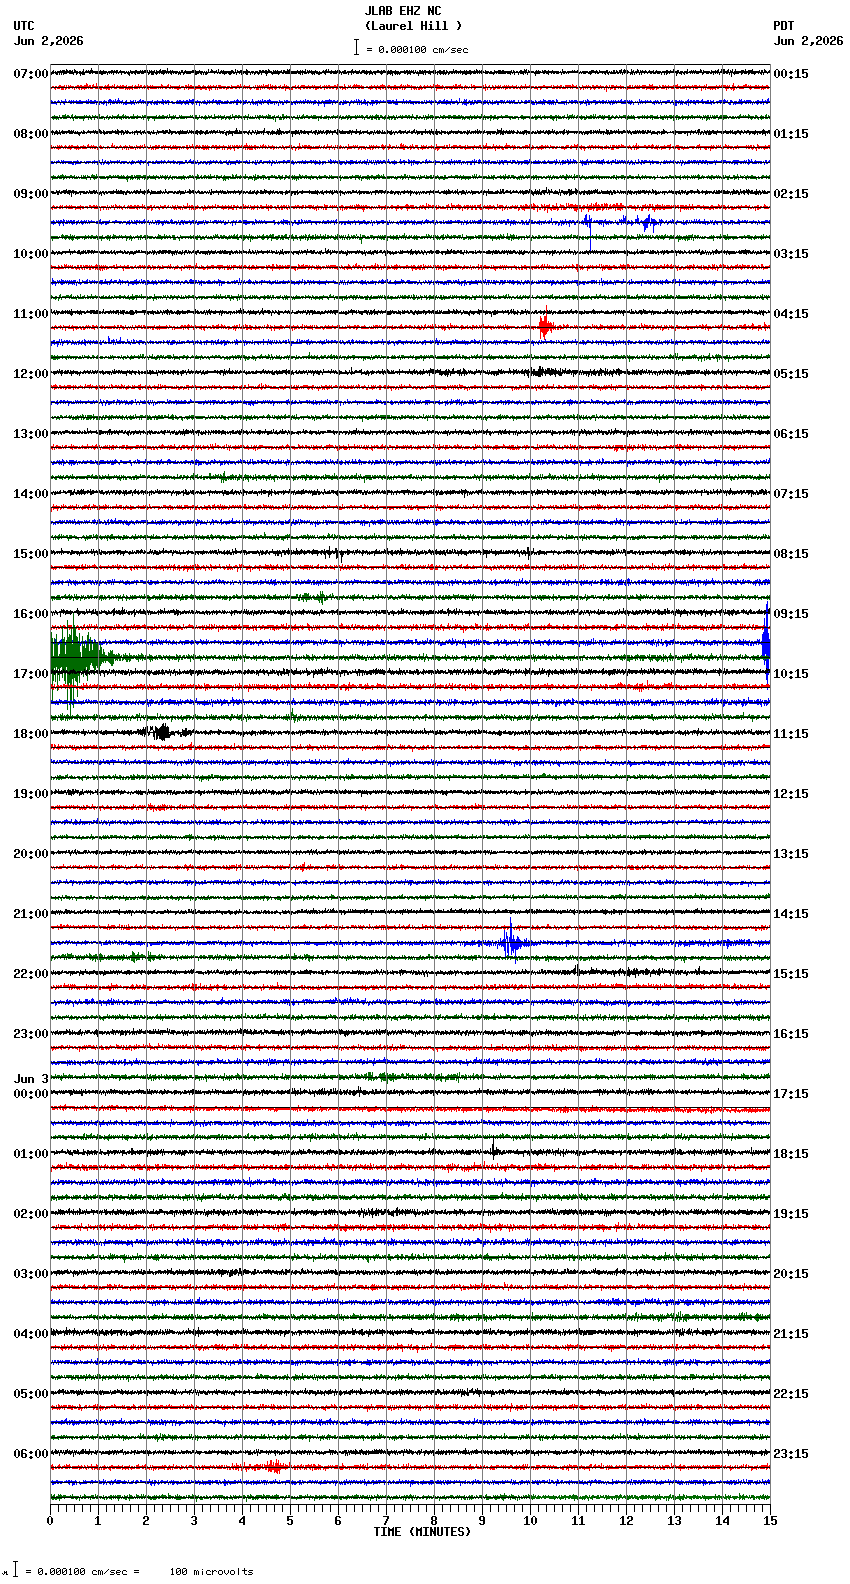
Task: Click the red event near the 06:00 trace
Action: (x=272, y=1467)
